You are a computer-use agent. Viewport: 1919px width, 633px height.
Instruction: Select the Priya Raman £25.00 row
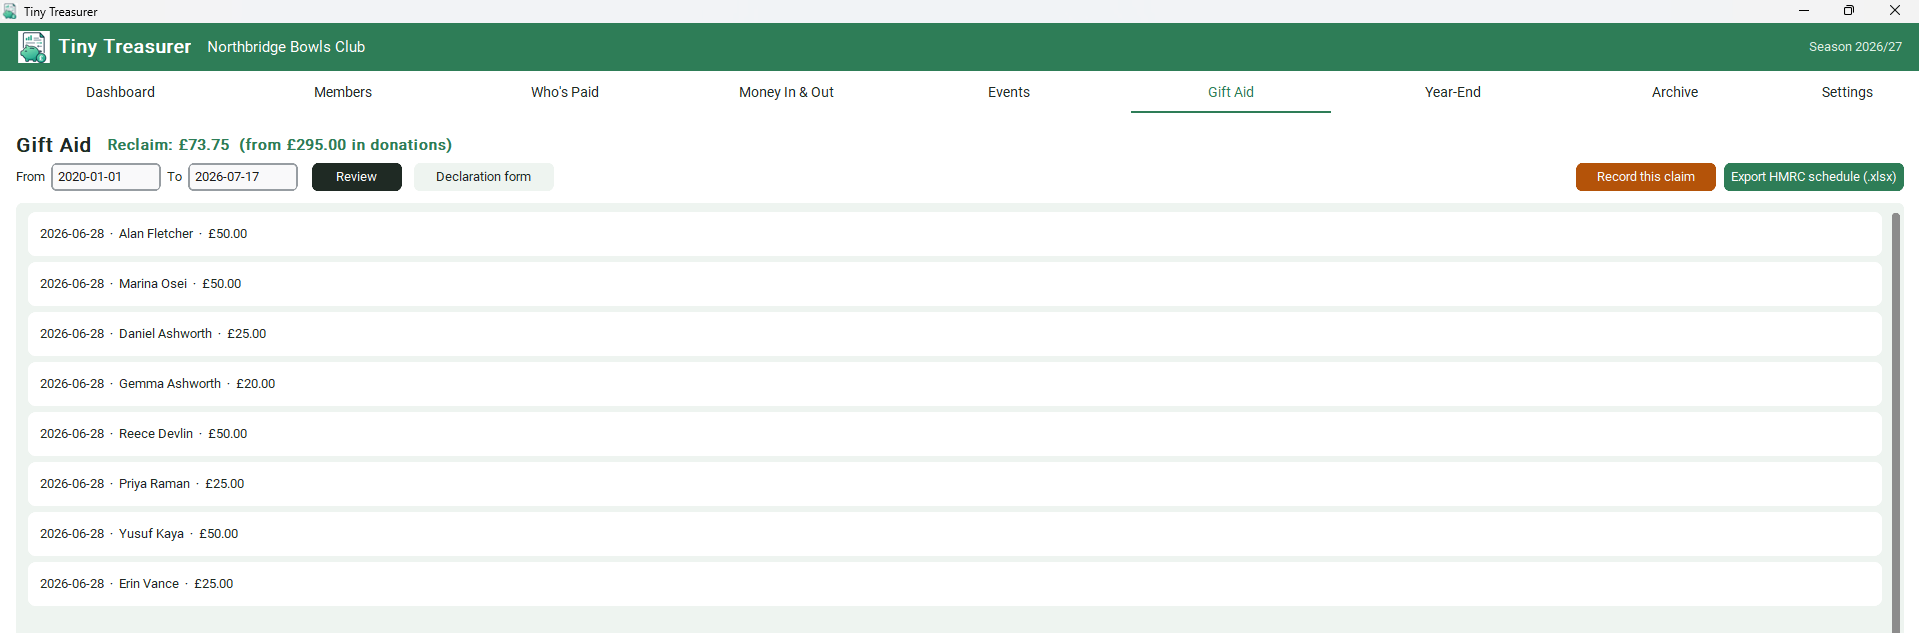955,484
